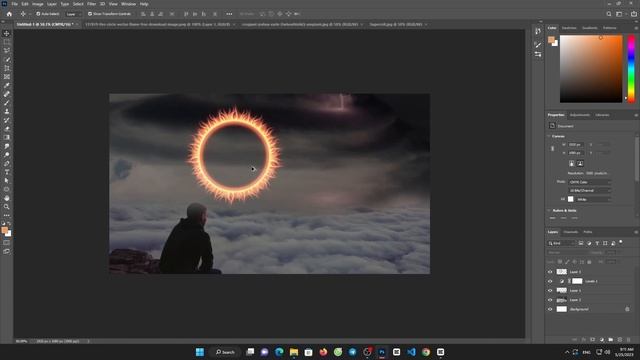Open the Color panel options menu
This screenshot has width=640, height=360.
pyautogui.click(x=636, y=28)
